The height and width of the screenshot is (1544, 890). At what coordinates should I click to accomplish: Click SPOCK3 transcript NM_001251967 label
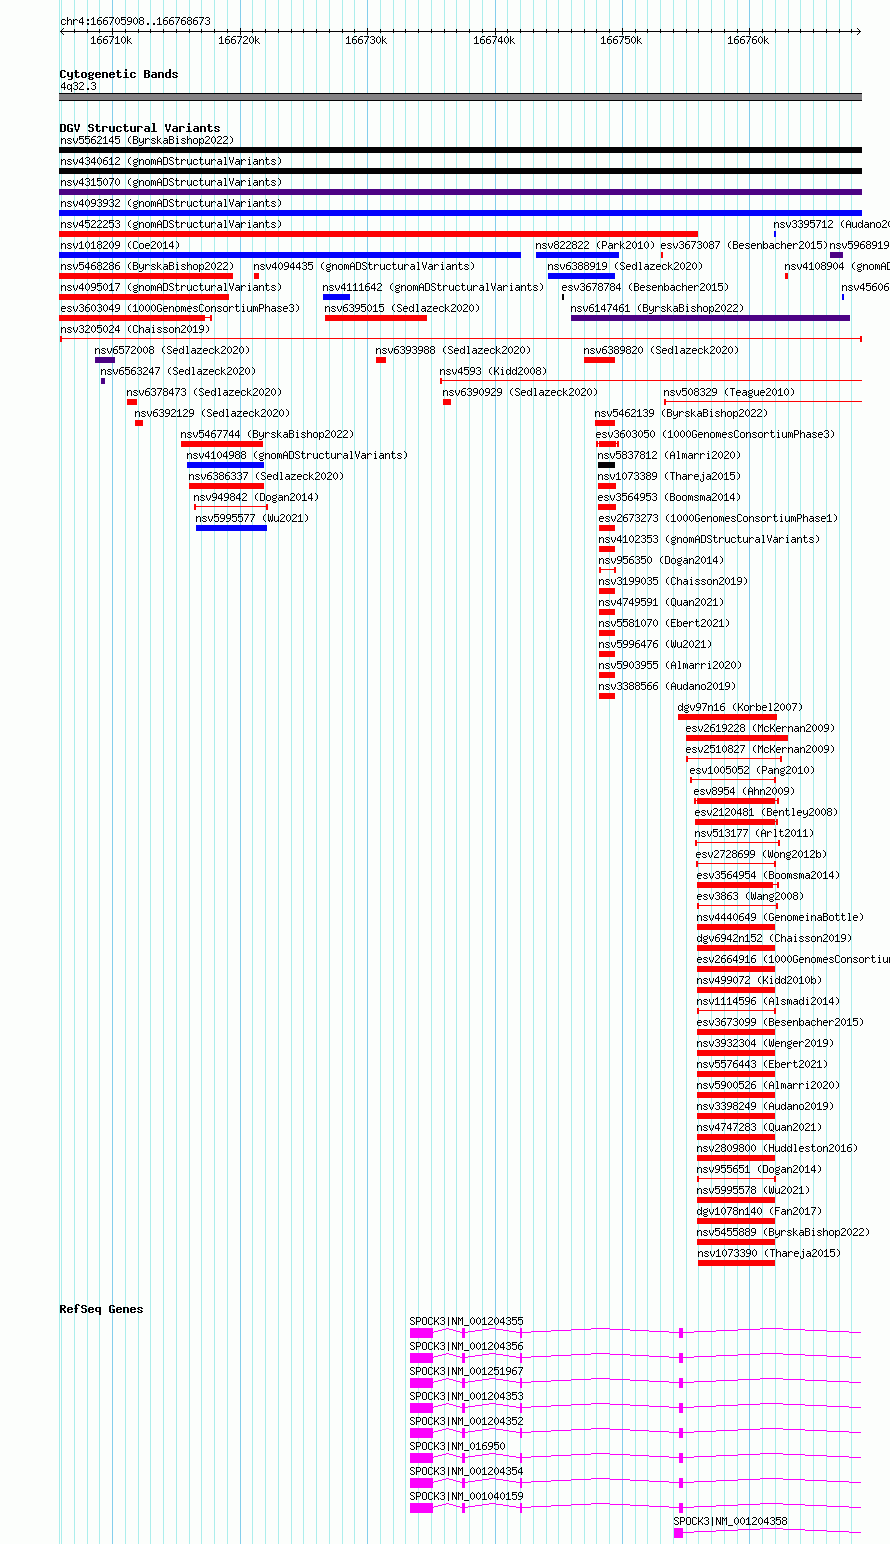pyautogui.click(x=467, y=1372)
